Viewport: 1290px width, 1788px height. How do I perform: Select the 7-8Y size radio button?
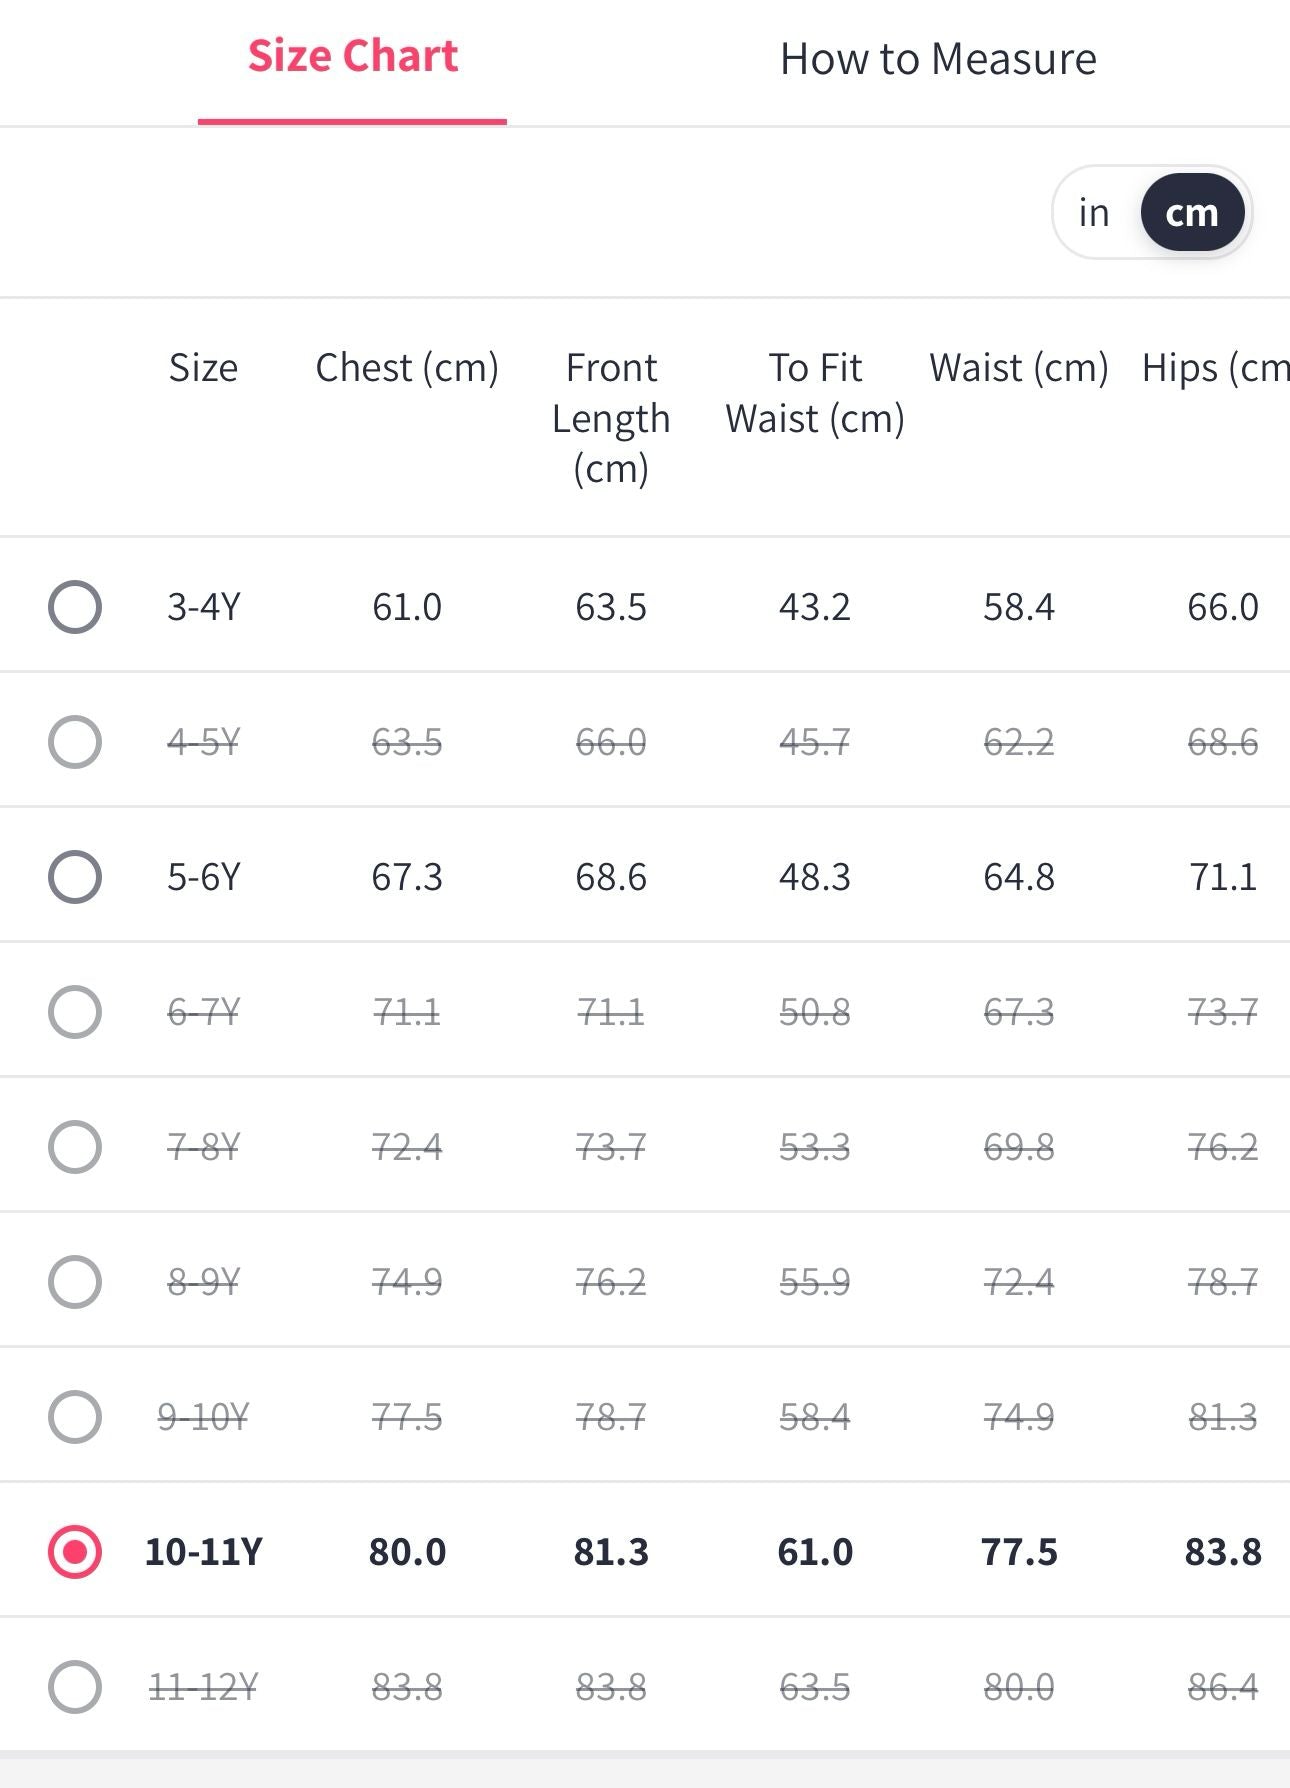point(75,1146)
